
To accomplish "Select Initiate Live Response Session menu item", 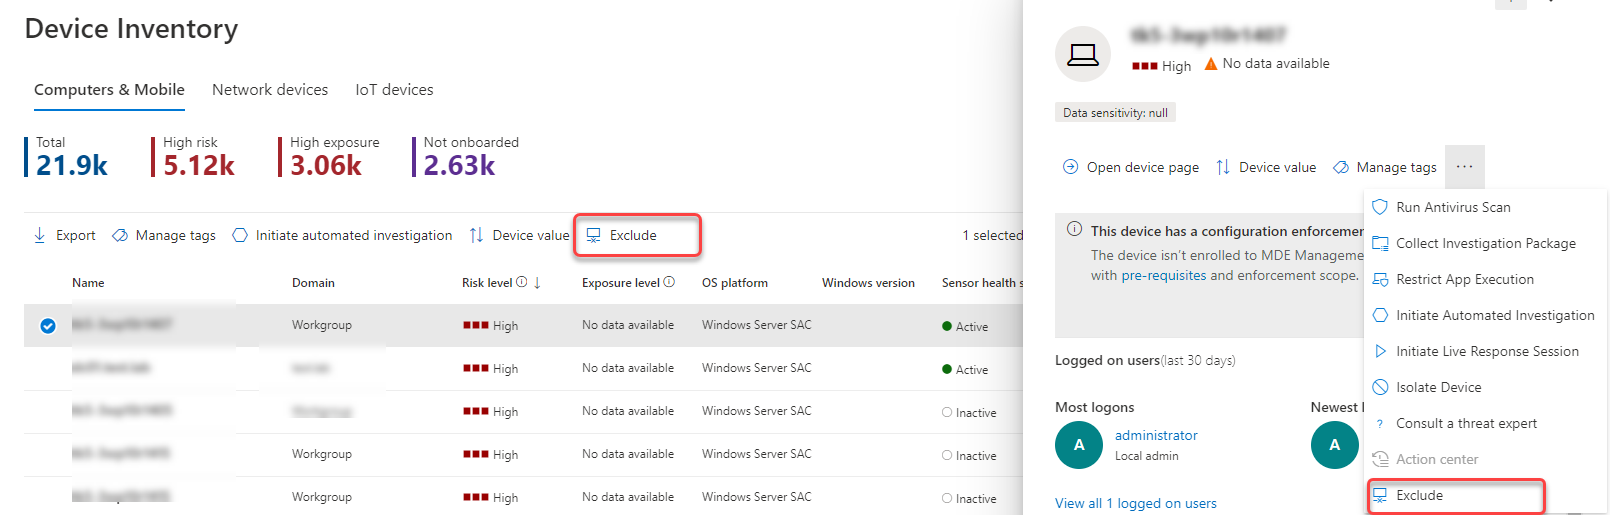I will point(1486,351).
